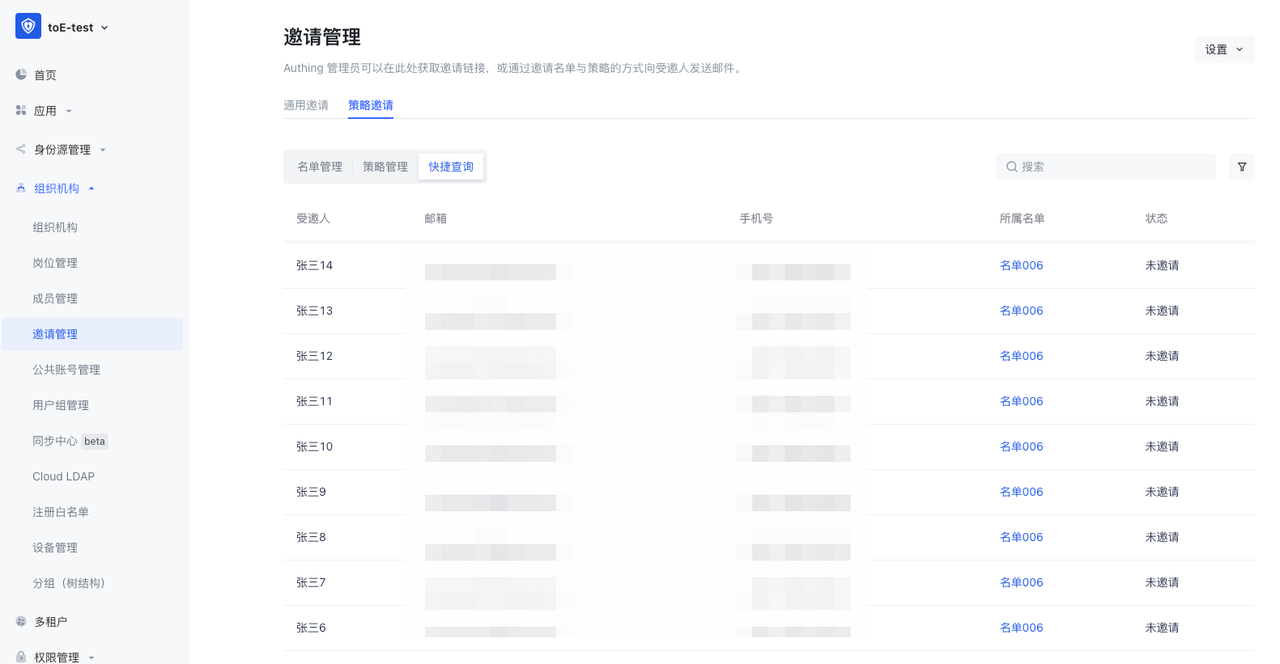The image size is (1280, 664).
Task: Collapse the 组织机构 menu section
Action: (x=91, y=189)
